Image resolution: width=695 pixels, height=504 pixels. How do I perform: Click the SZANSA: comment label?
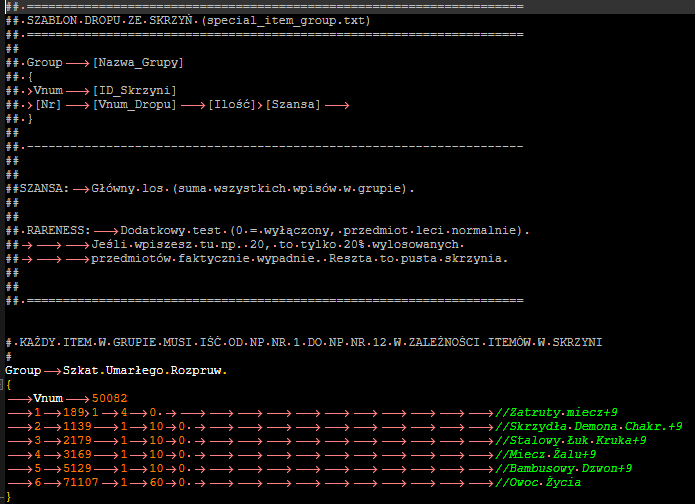44,188
